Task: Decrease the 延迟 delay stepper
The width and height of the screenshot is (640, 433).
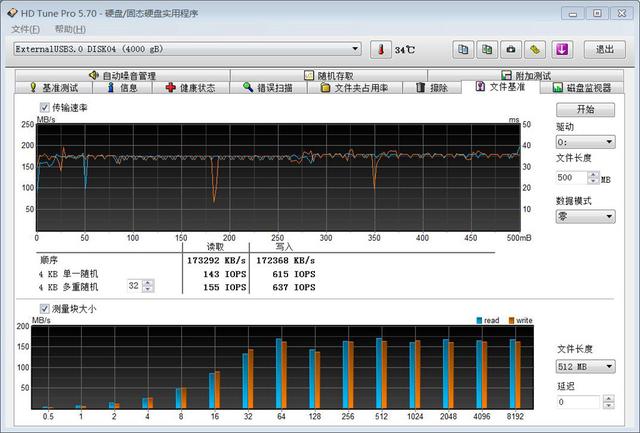Action: pyautogui.click(x=609, y=405)
